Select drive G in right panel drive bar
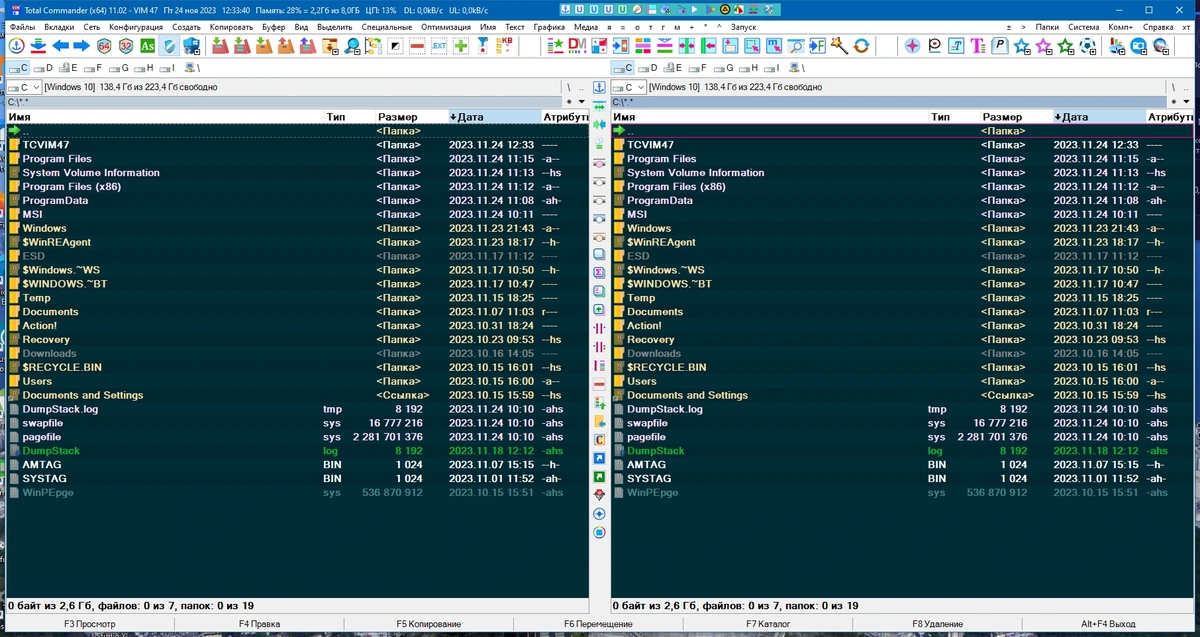 pos(723,68)
